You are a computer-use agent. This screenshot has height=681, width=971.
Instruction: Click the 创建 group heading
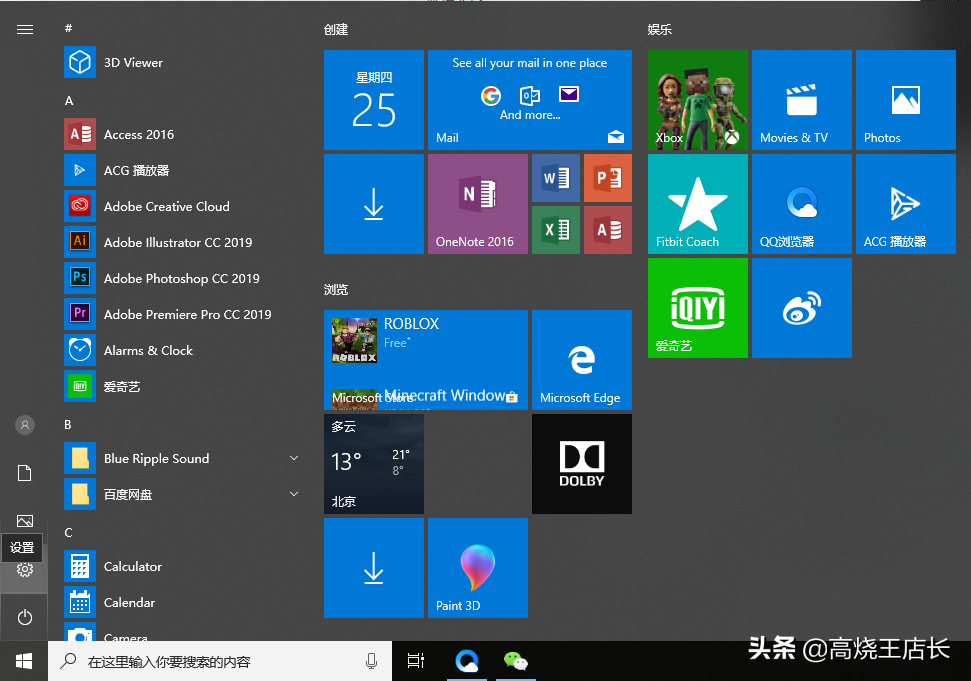tap(336, 30)
